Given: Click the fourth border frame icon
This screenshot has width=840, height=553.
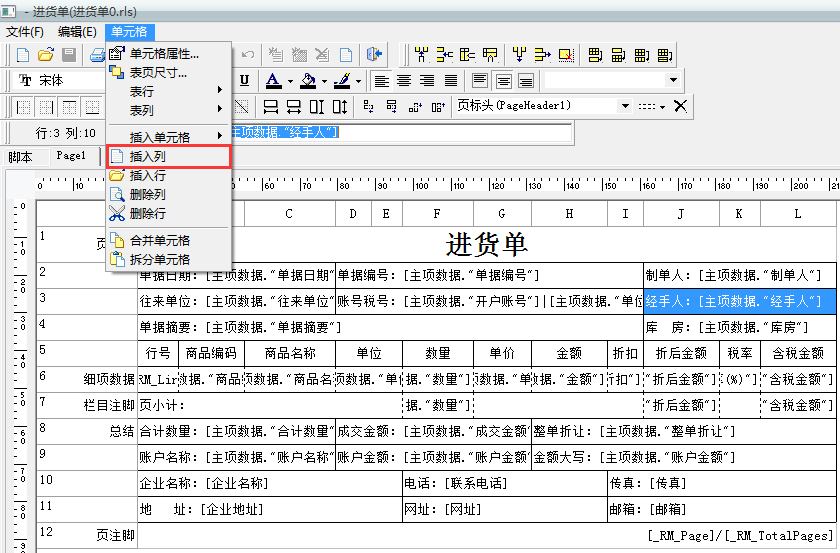Looking at the screenshot, I should coord(92,107).
